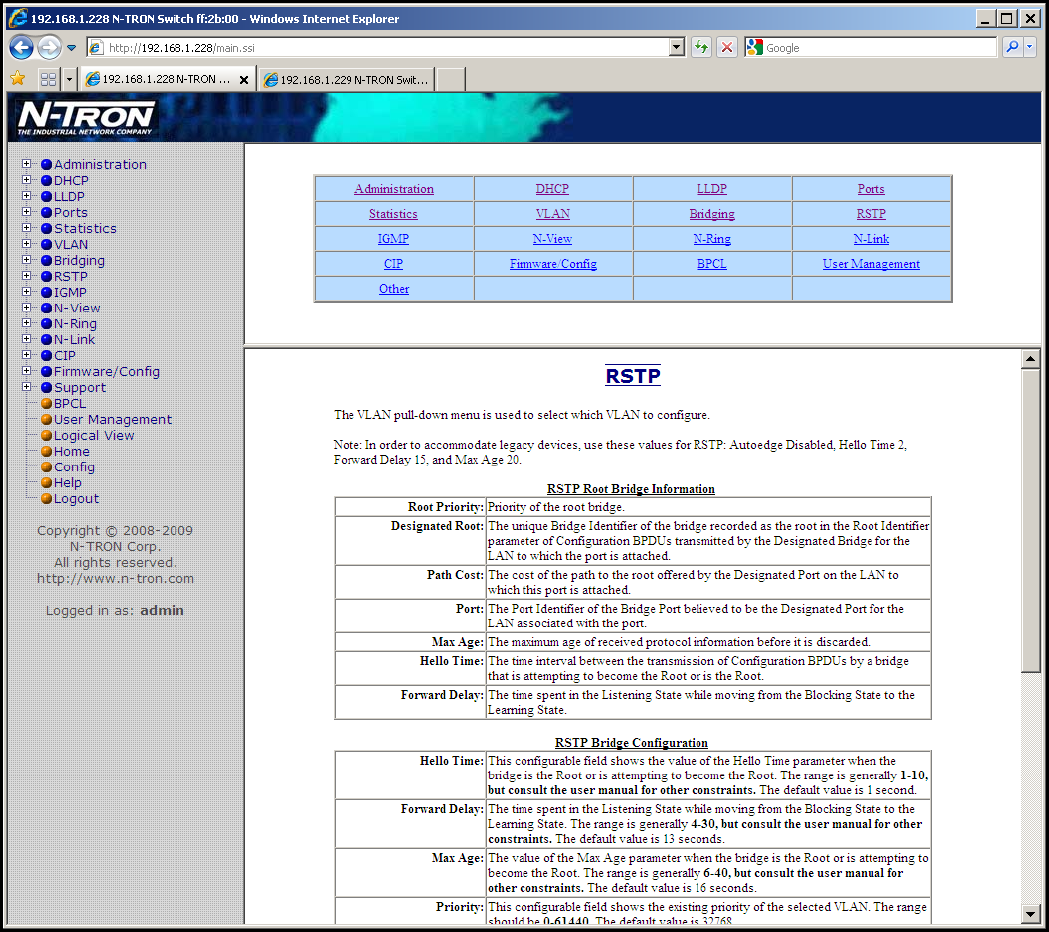Open the Administration link in the table
Screen dimensions: 1049x932
click(x=394, y=189)
